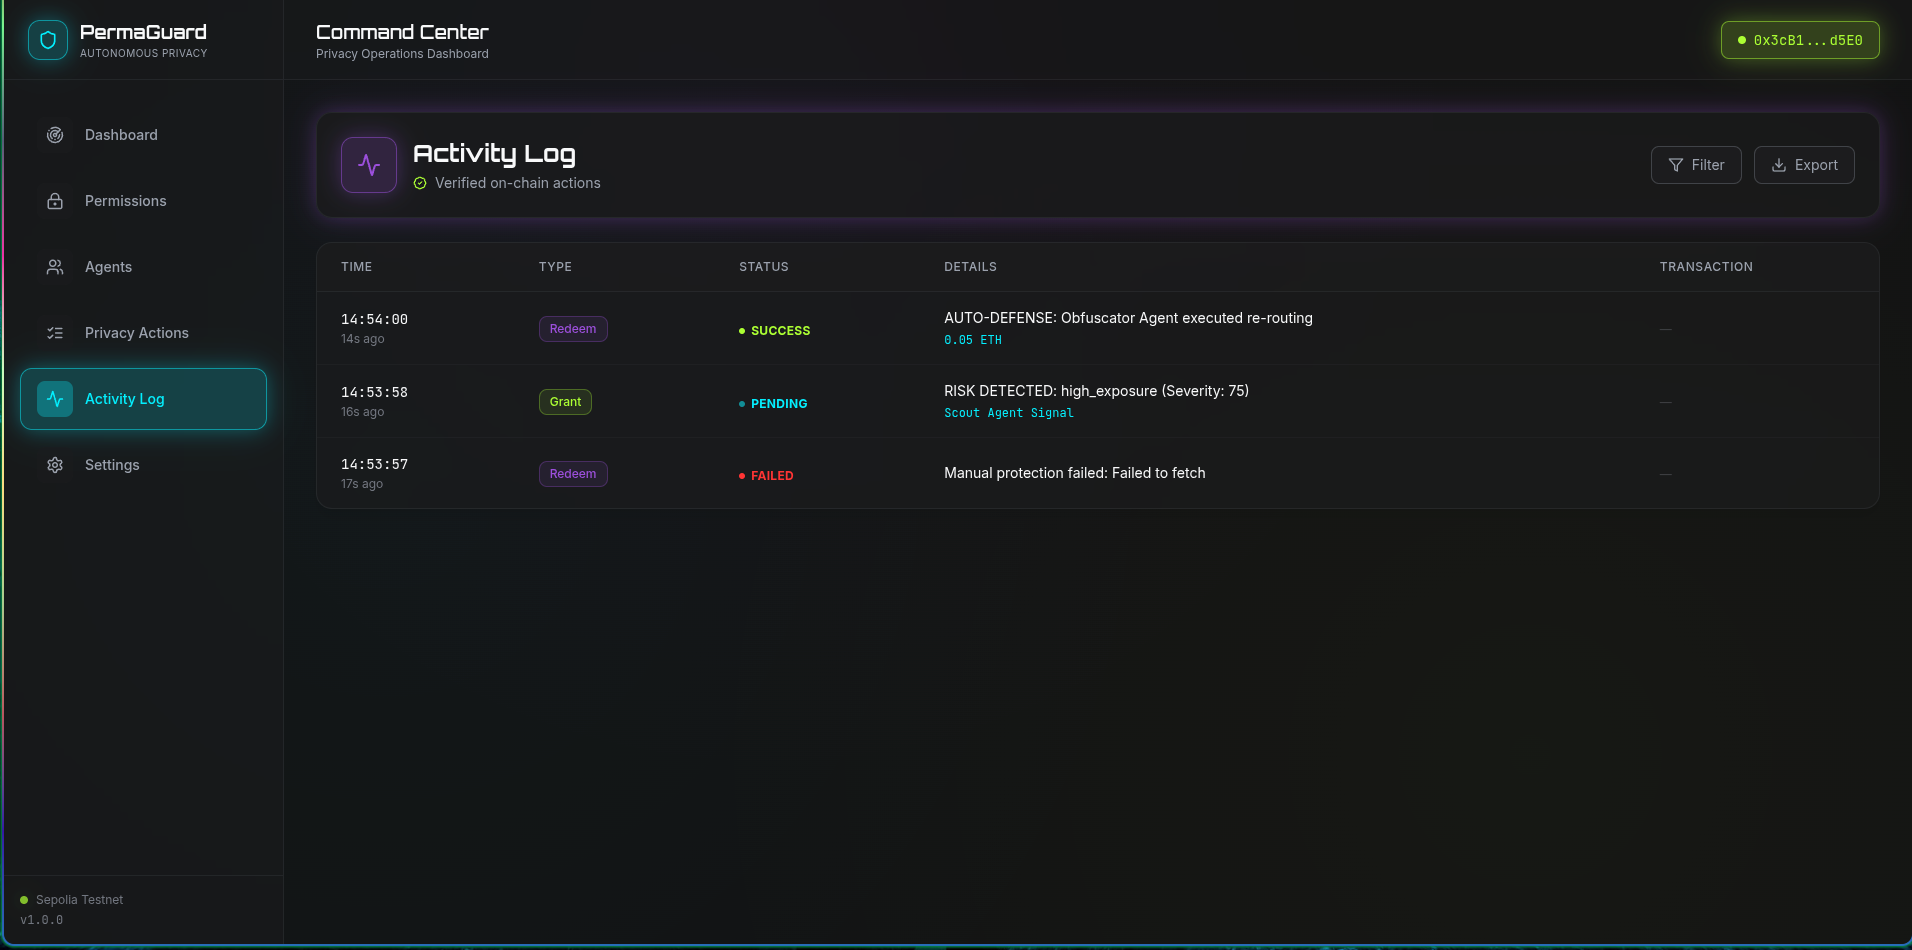The width and height of the screenshot is (1912, 950).
Task: Open the Filter options
Action: click(x=1695, y=165)
